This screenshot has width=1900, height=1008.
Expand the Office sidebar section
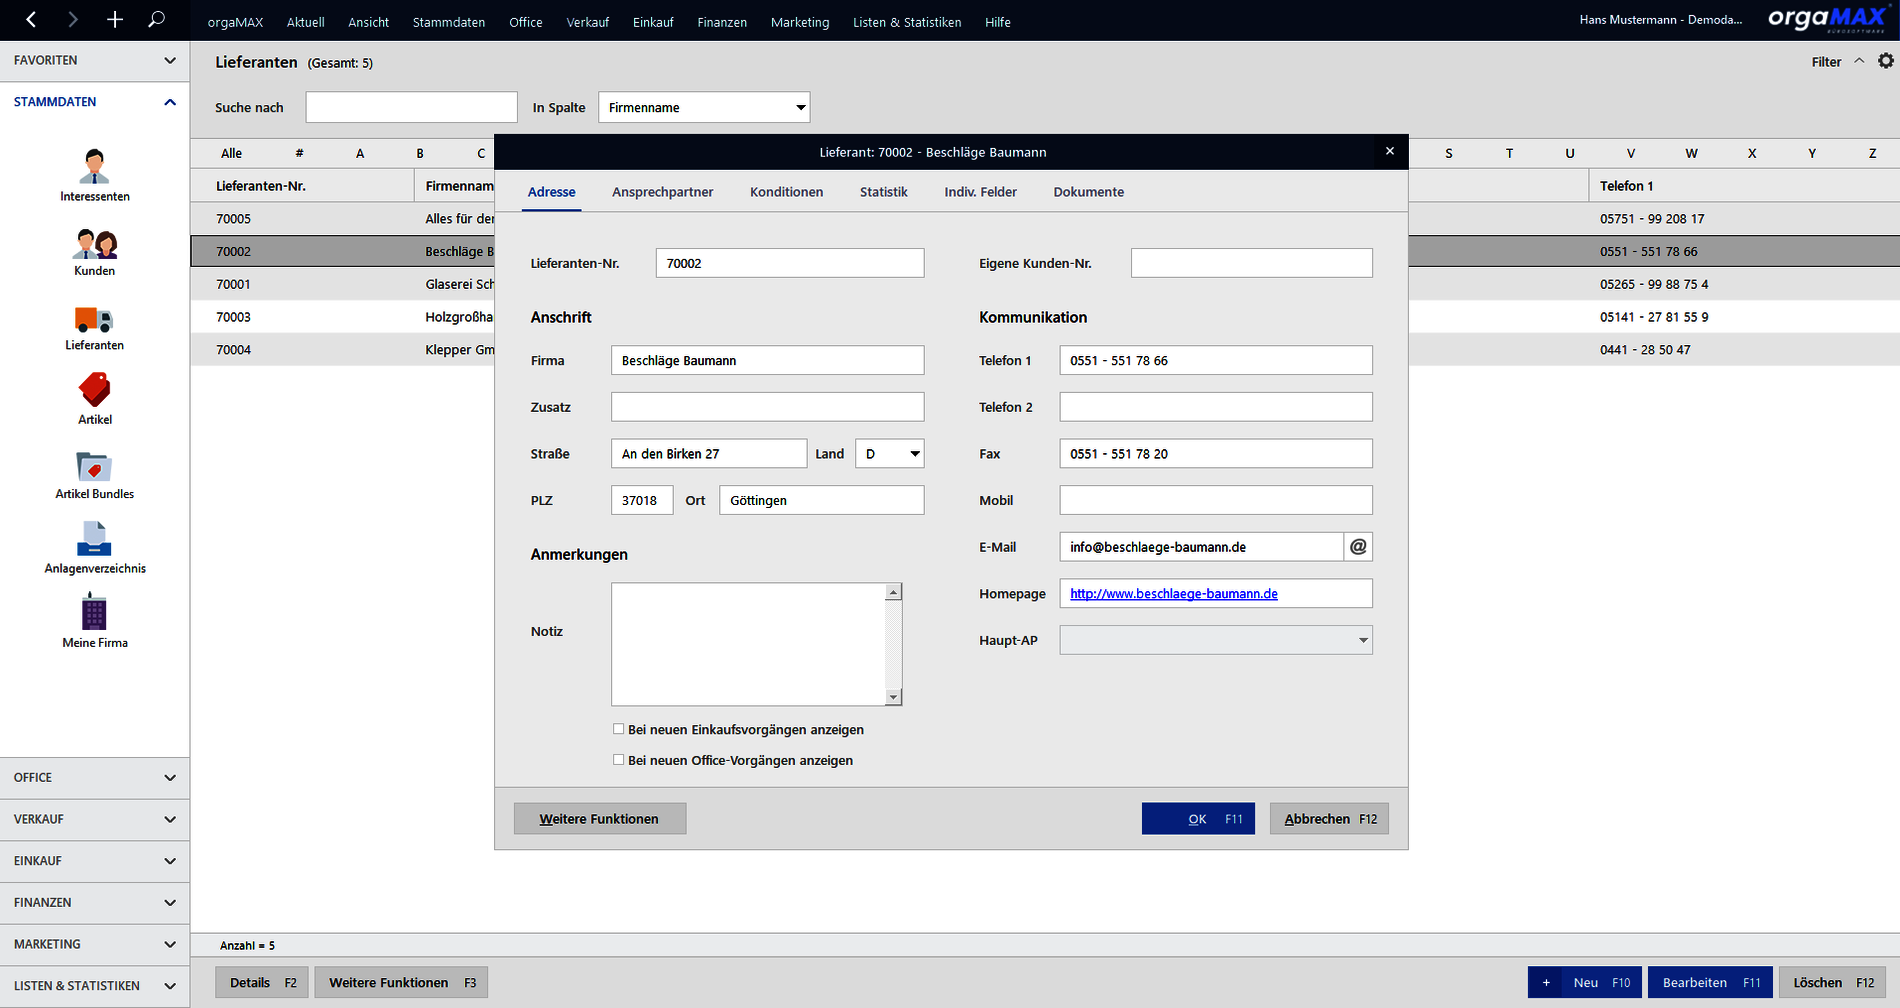[94, 778]
